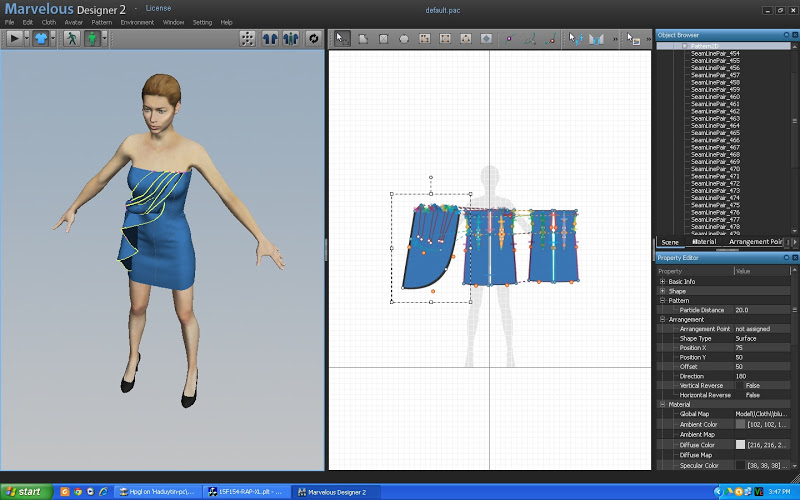Switch to Hpgl on Haduytin-pc taskbar window
The image size is (800, 500).
[158, 492]
